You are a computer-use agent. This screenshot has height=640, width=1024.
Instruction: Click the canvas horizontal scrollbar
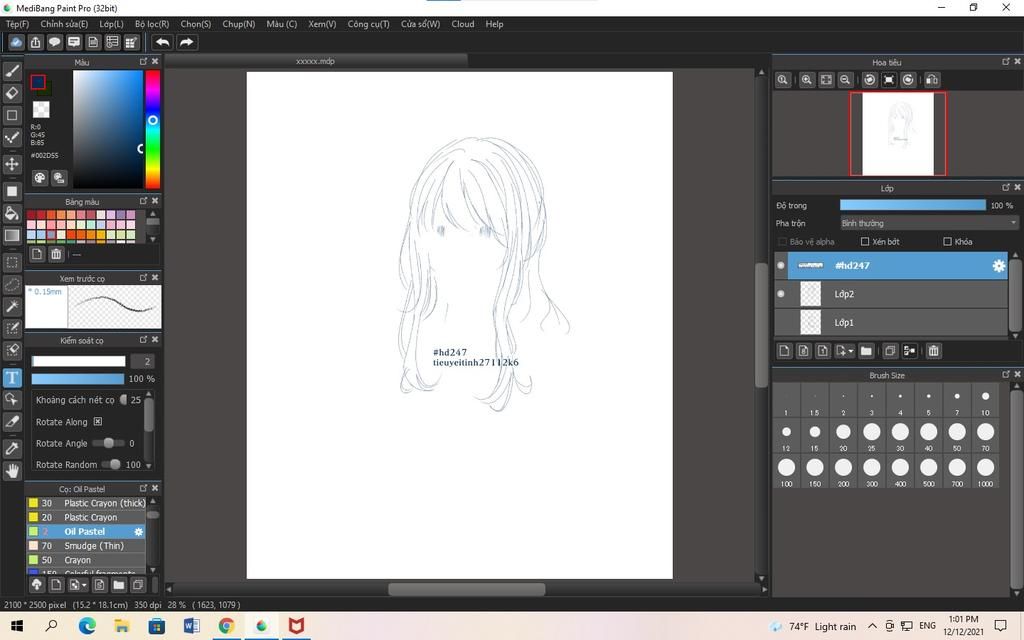point(466,589)
